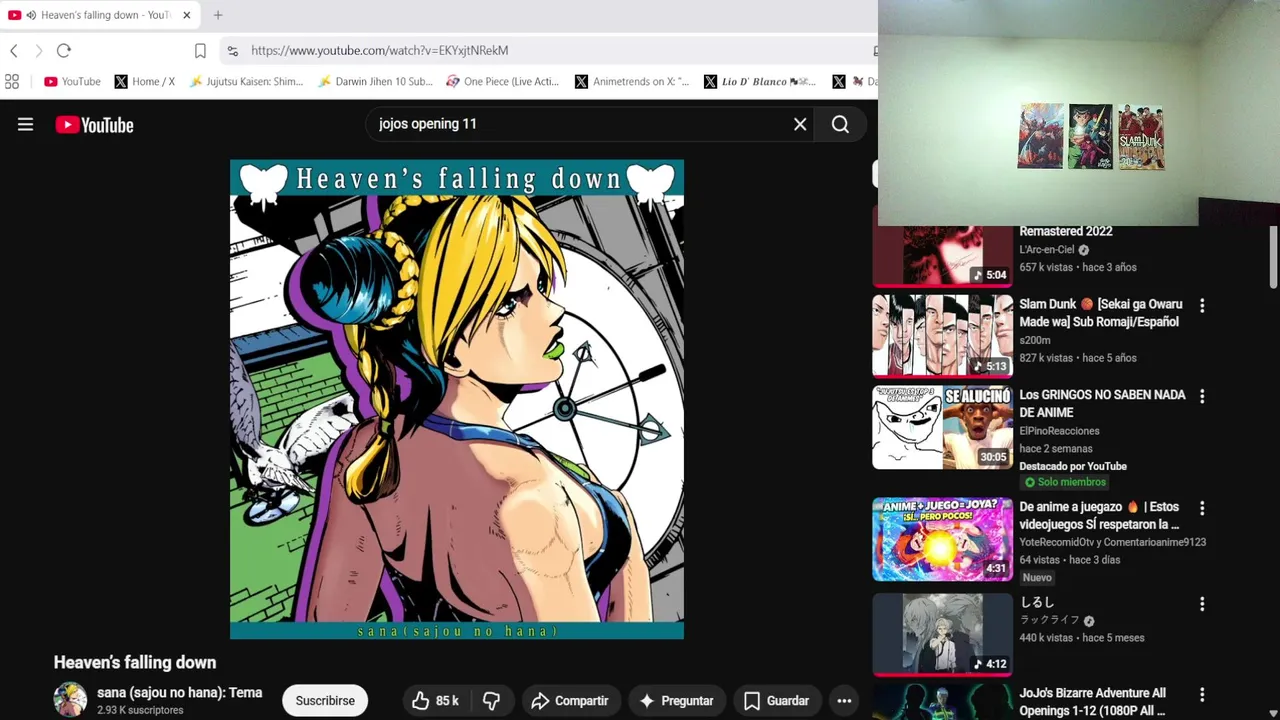Open YouTube bookmark

pyautogui.click(x=72, y=82)
